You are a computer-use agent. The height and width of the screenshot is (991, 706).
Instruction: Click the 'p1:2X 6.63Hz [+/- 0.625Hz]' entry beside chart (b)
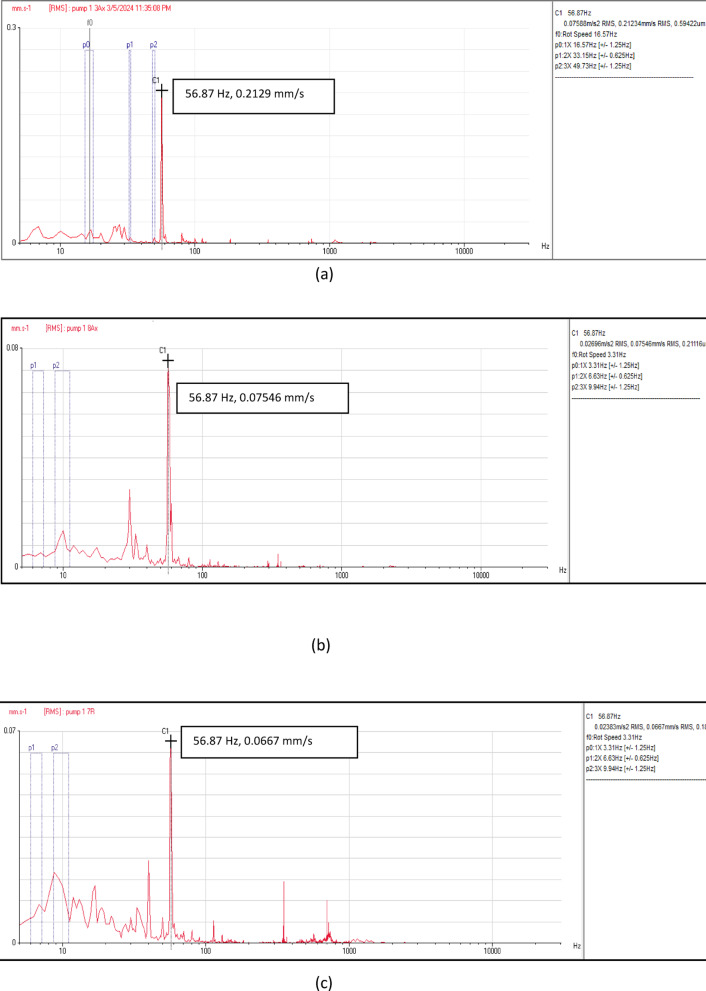click(x=607, y=376)
